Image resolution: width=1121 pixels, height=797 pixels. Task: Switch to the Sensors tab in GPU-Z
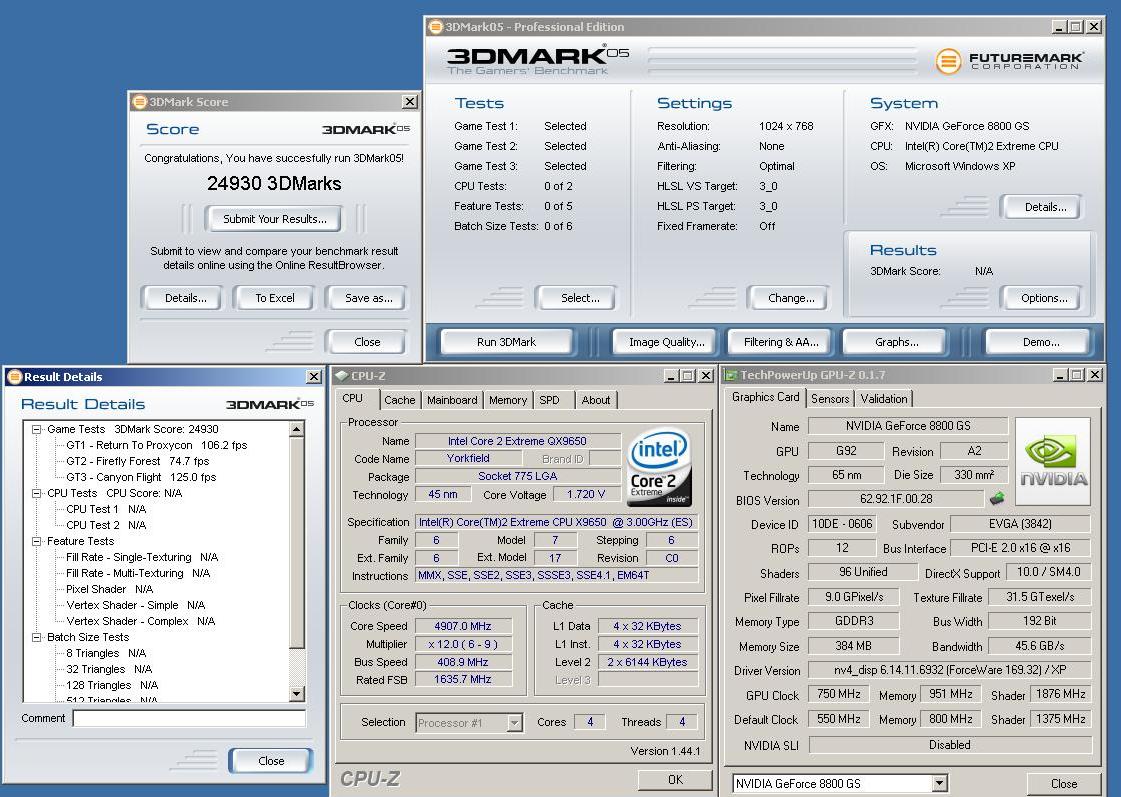pyautogui.click(x=830, y=399)
